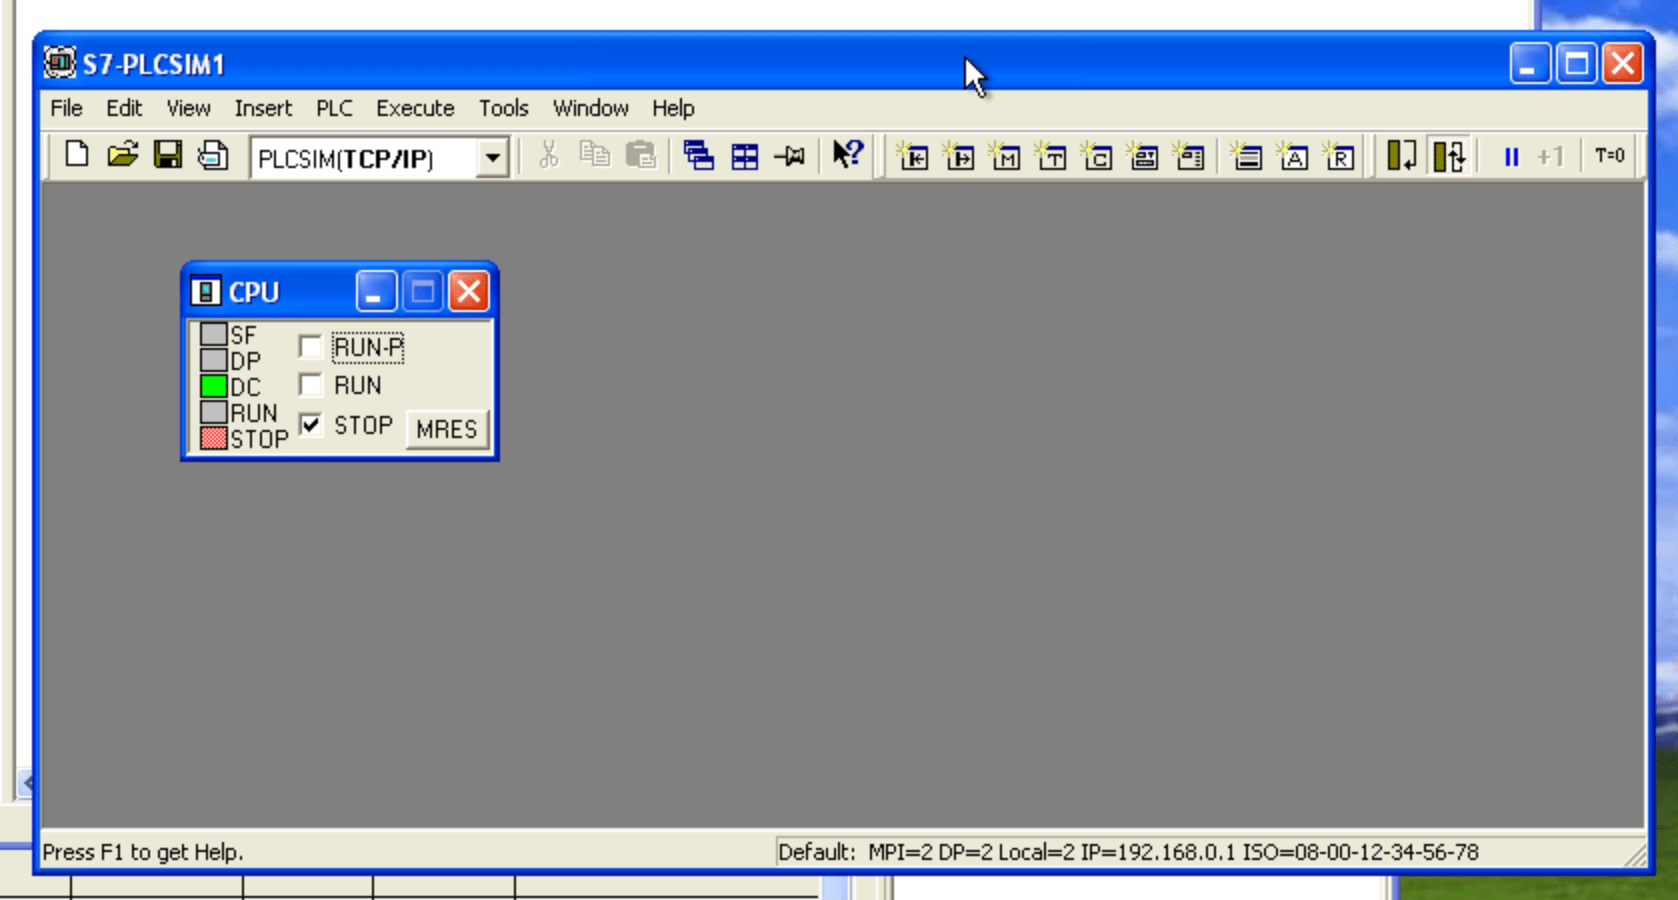Image resolution: width=1678 pixels, height=900 pixels.
Task: Insert the Accumulators view icon
Action: coord(1292,156)
